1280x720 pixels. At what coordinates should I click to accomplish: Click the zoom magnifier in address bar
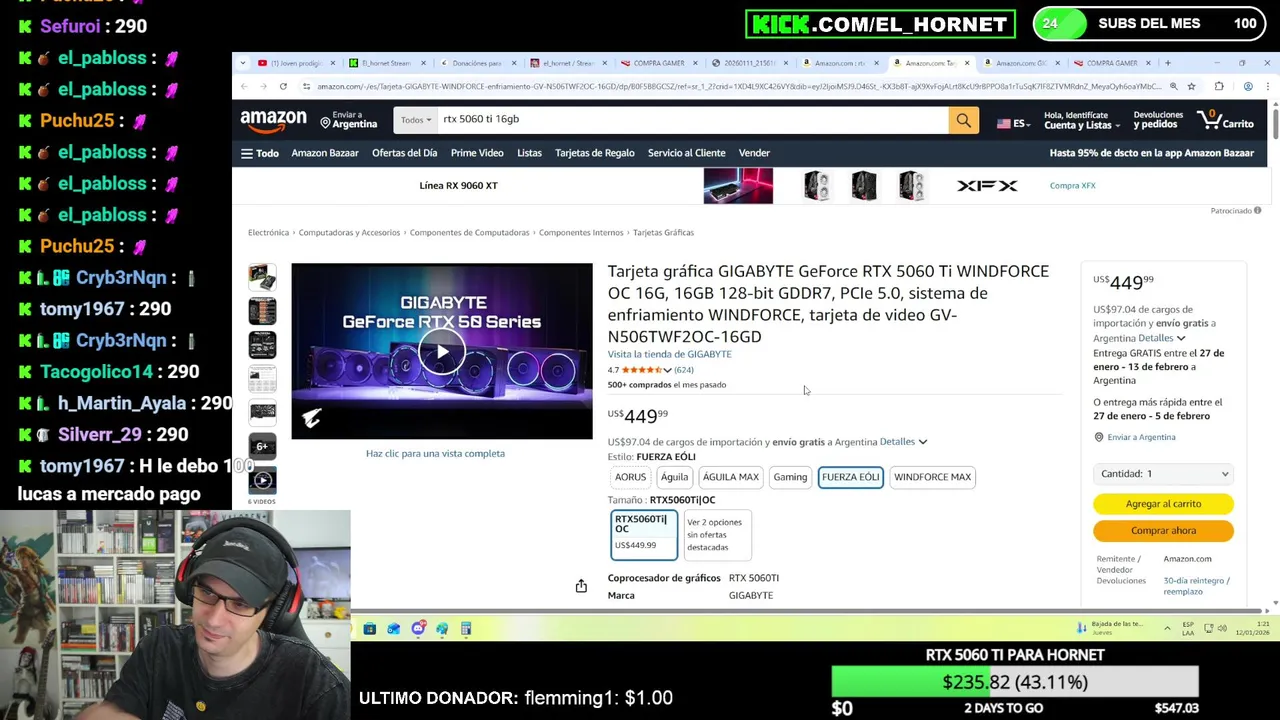click(1173, 87)
